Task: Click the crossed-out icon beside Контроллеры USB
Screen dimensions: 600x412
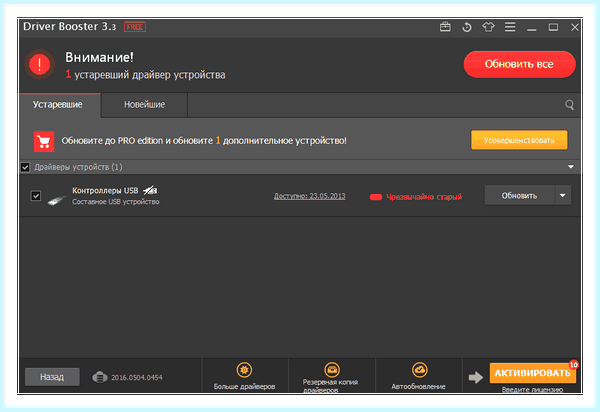Action: click(x=150, y=190)
